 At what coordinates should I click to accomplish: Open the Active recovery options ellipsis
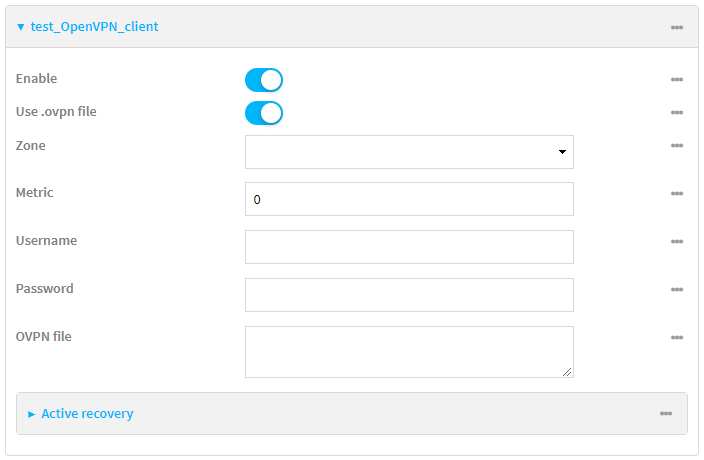pos(666,414)
